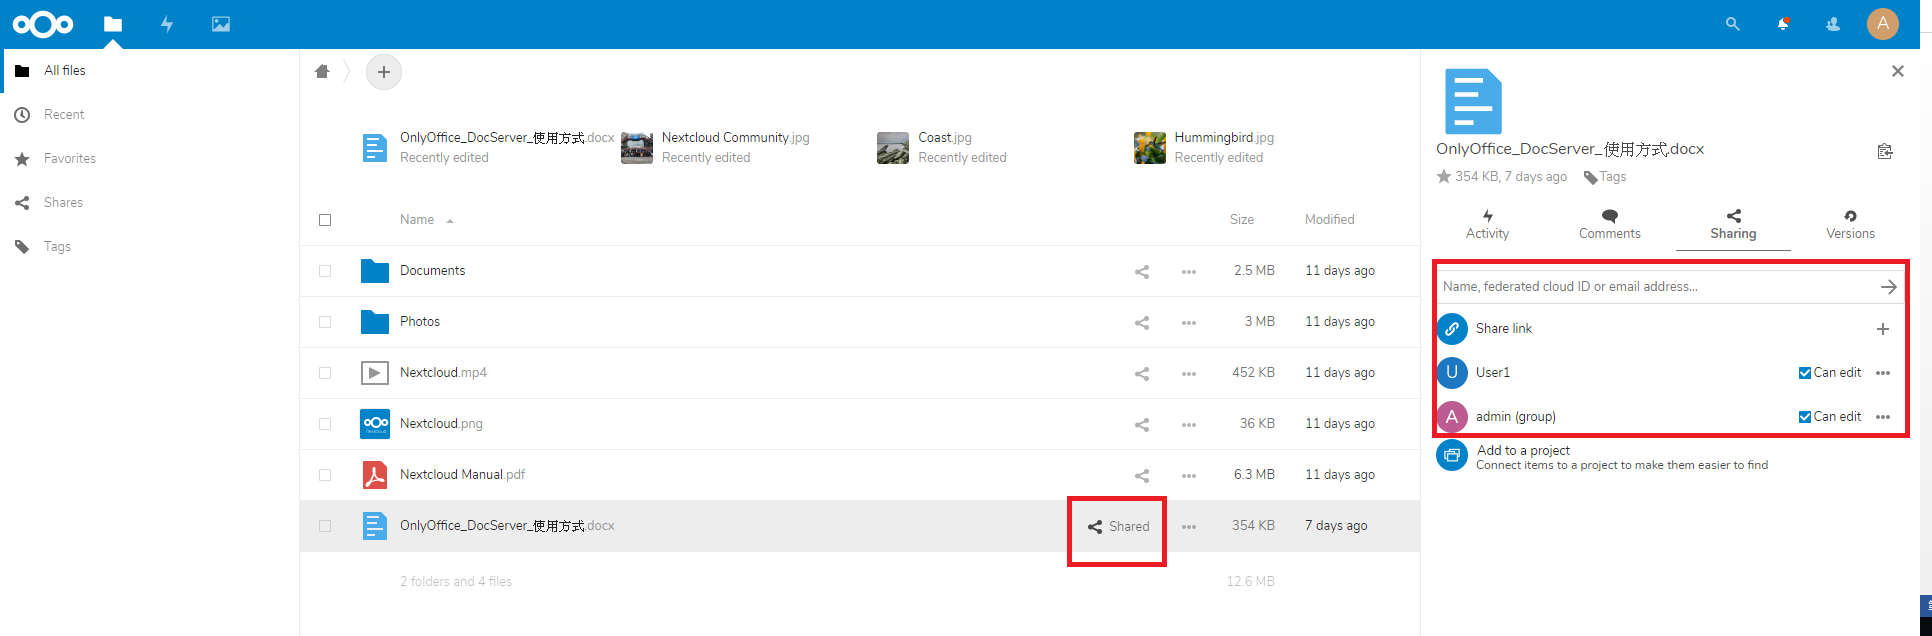The image size is (1932, 636).
Task: Open recently edited Coast.jpg thumbnail
Action: click(x=893, y=148)
